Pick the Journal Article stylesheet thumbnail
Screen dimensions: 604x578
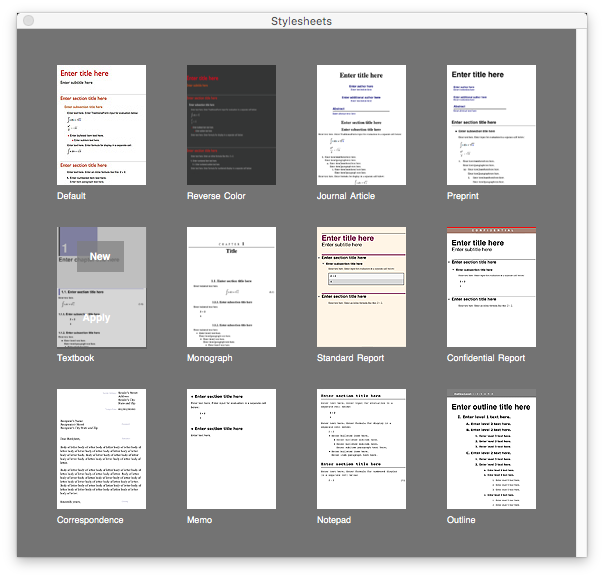(x=361, y=125)
